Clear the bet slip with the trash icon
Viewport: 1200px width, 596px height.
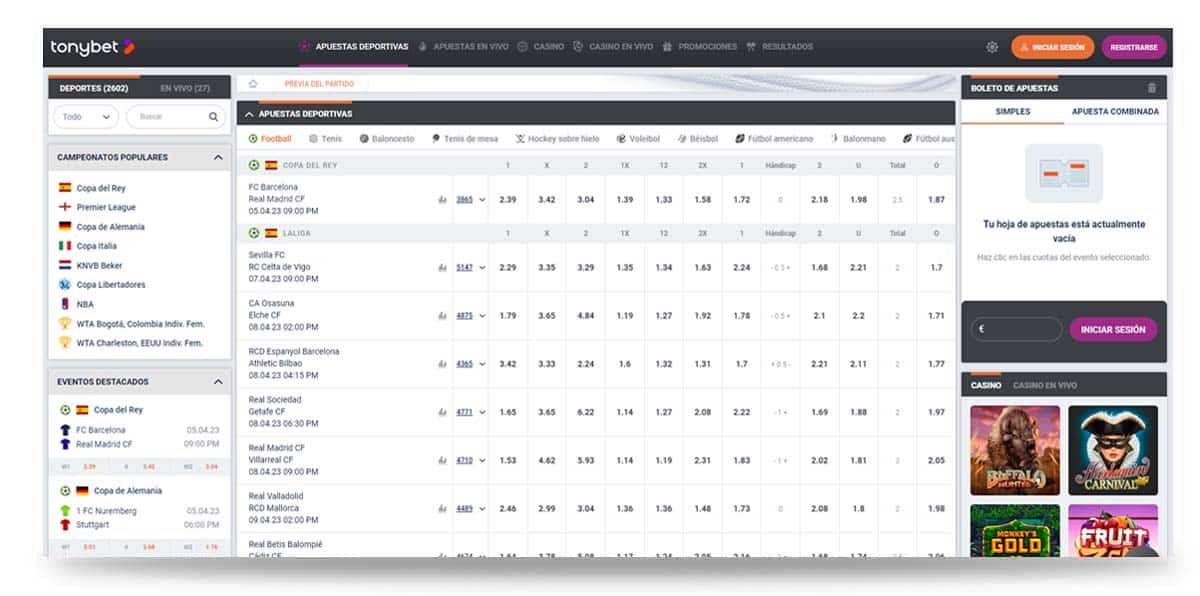click(1152, 88)
